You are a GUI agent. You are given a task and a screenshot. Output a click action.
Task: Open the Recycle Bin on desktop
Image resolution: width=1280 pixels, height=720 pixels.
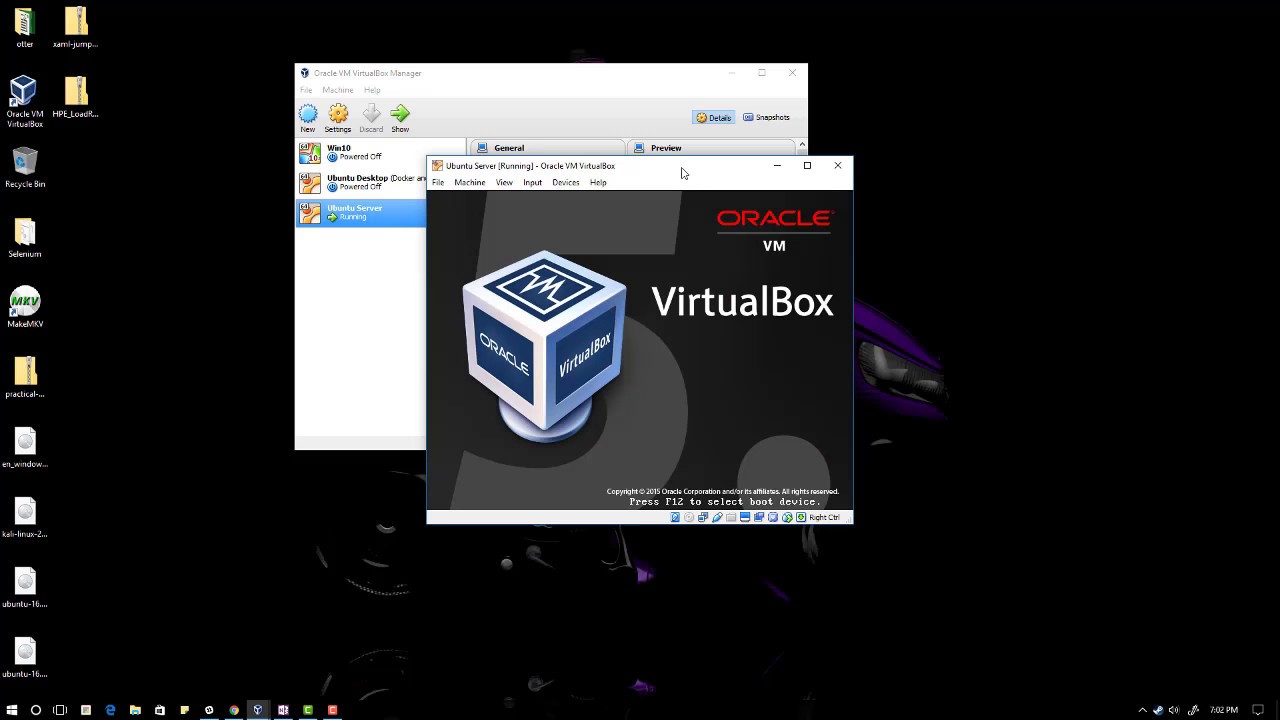(x=25, y=168)
